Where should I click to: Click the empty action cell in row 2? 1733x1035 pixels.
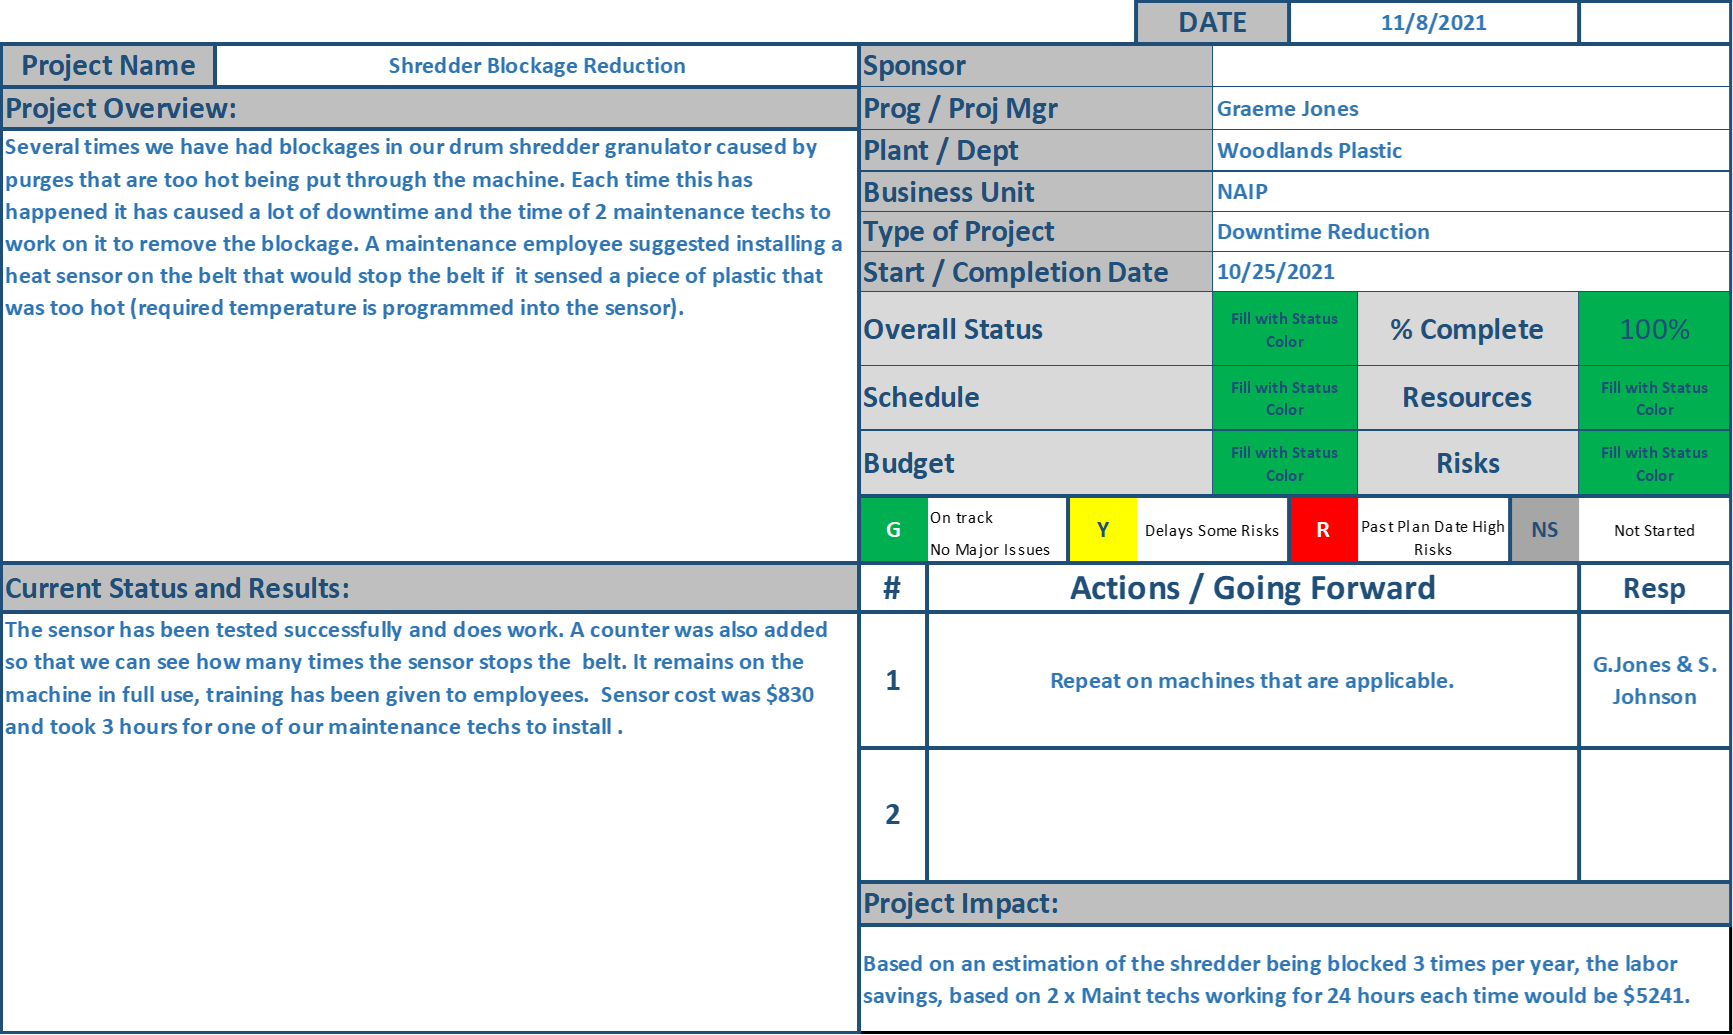[1253, 814]
